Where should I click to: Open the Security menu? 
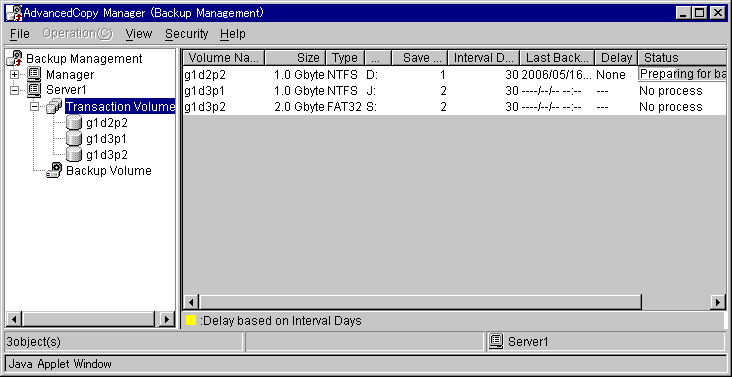tap(186, 34)
